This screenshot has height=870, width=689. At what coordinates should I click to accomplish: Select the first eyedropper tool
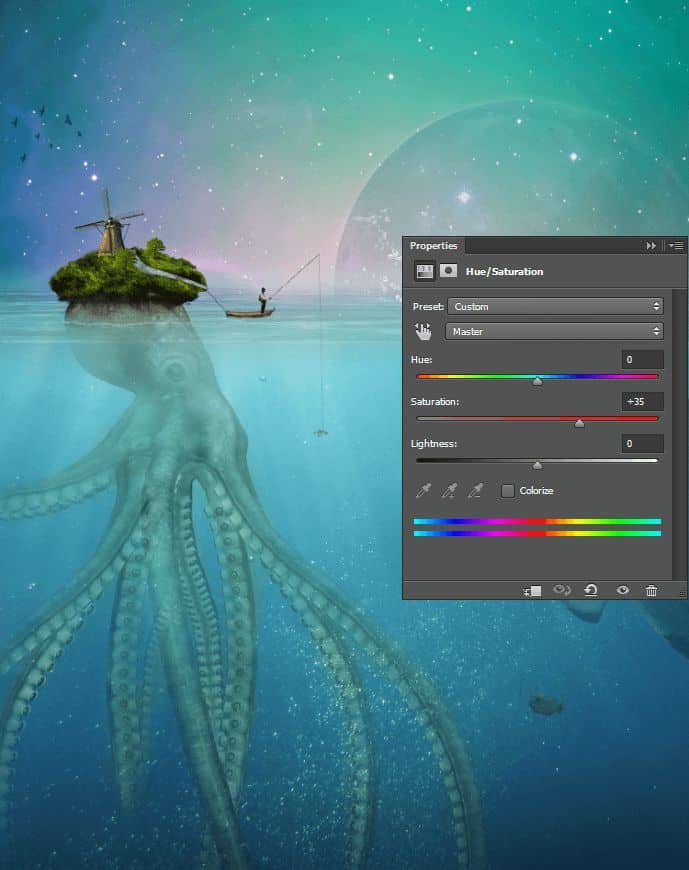tap(423, 490)
